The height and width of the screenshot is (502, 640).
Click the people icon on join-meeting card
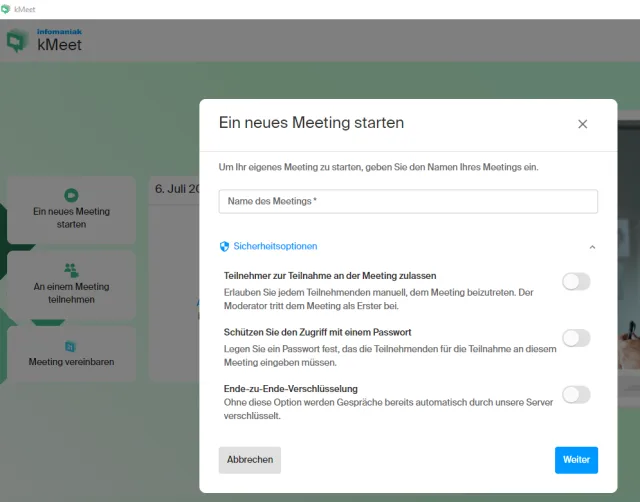(x=71, y=269)
